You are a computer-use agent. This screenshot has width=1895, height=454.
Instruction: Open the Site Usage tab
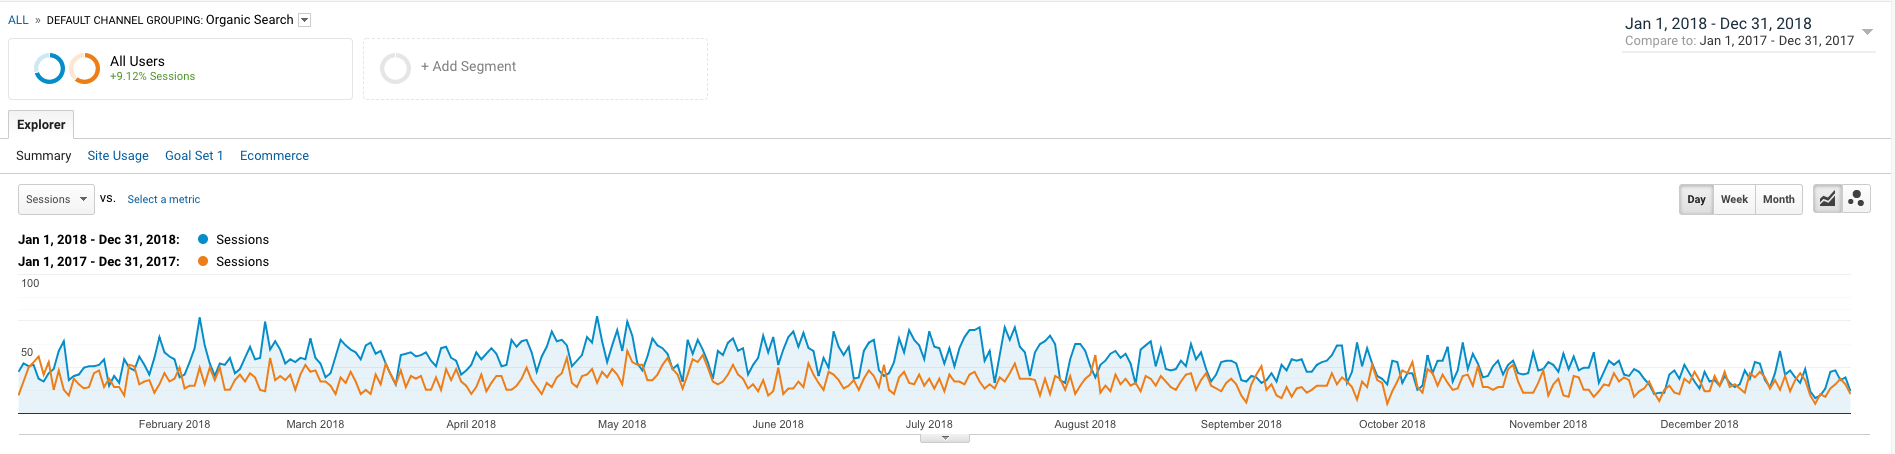[x=118, y=156]
